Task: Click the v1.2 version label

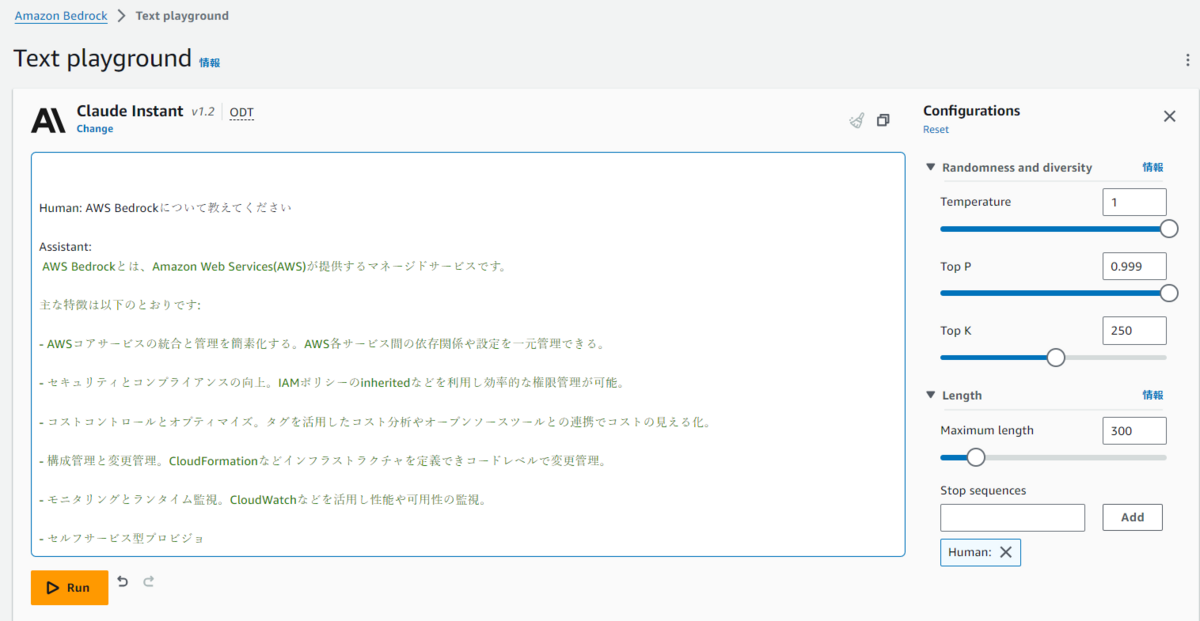Action: (203, 112)
